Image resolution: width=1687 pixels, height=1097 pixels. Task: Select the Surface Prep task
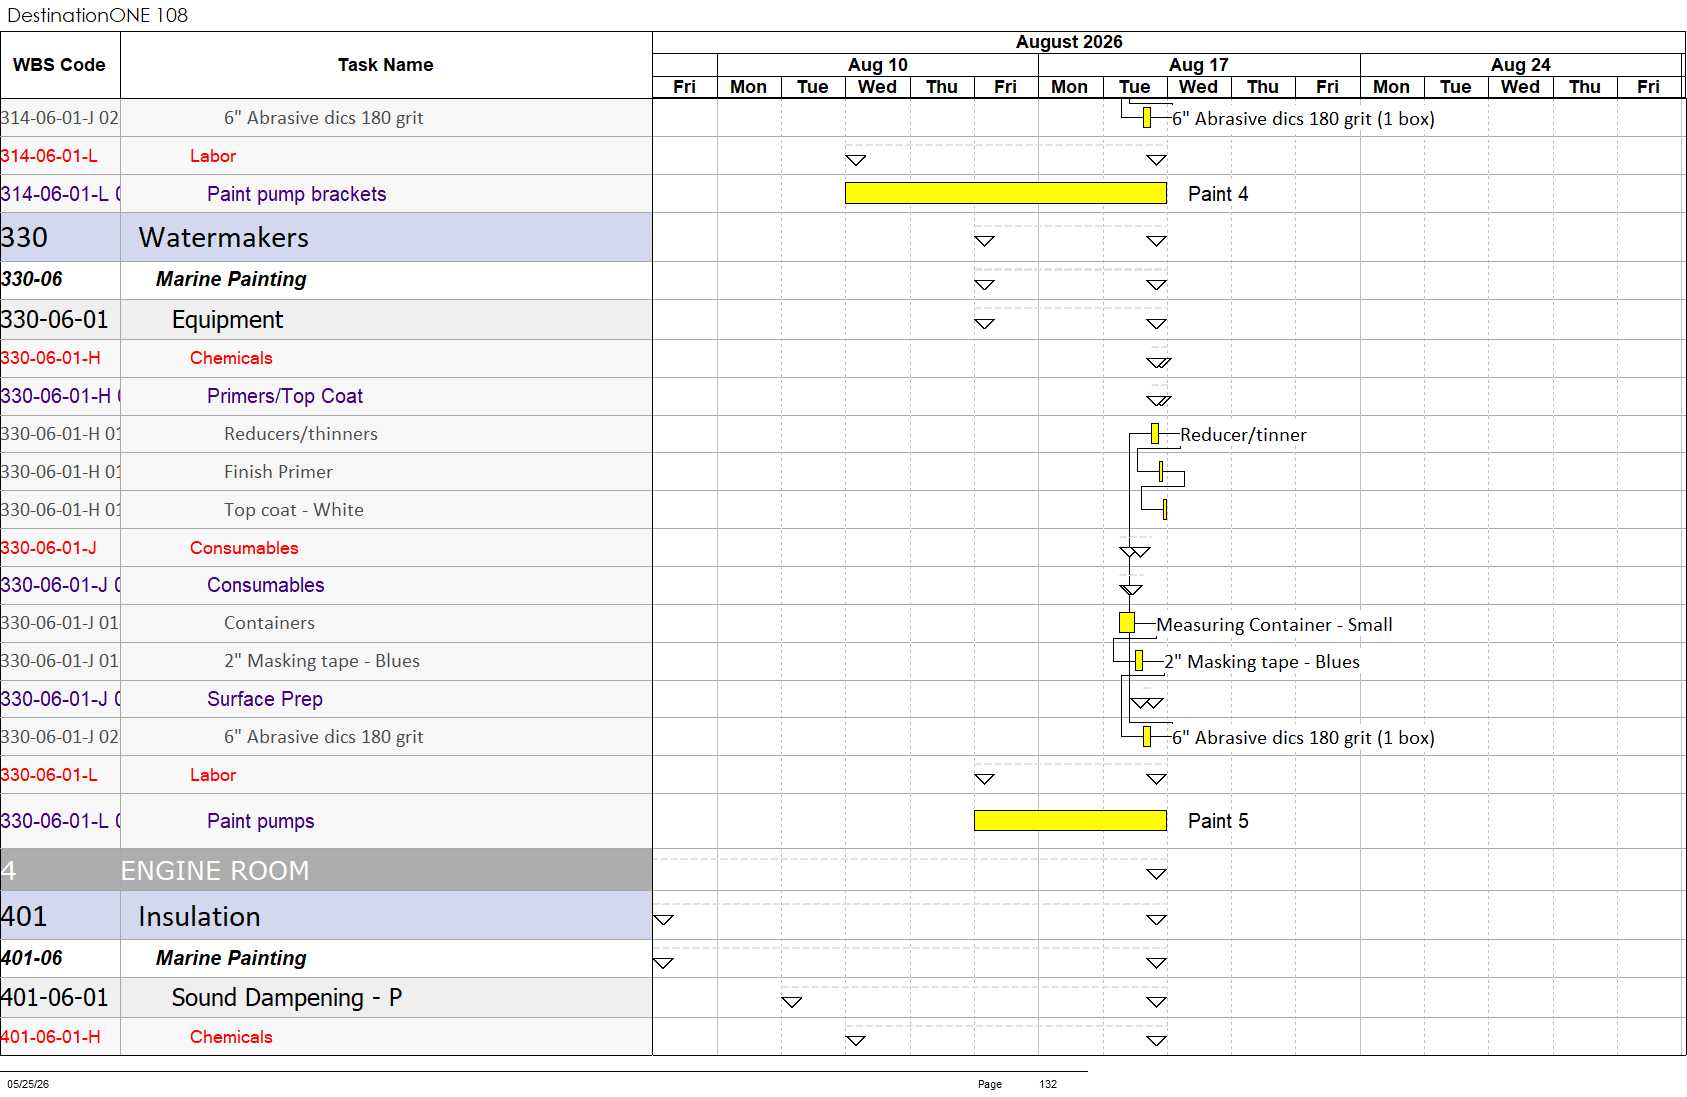click(264, 699)
